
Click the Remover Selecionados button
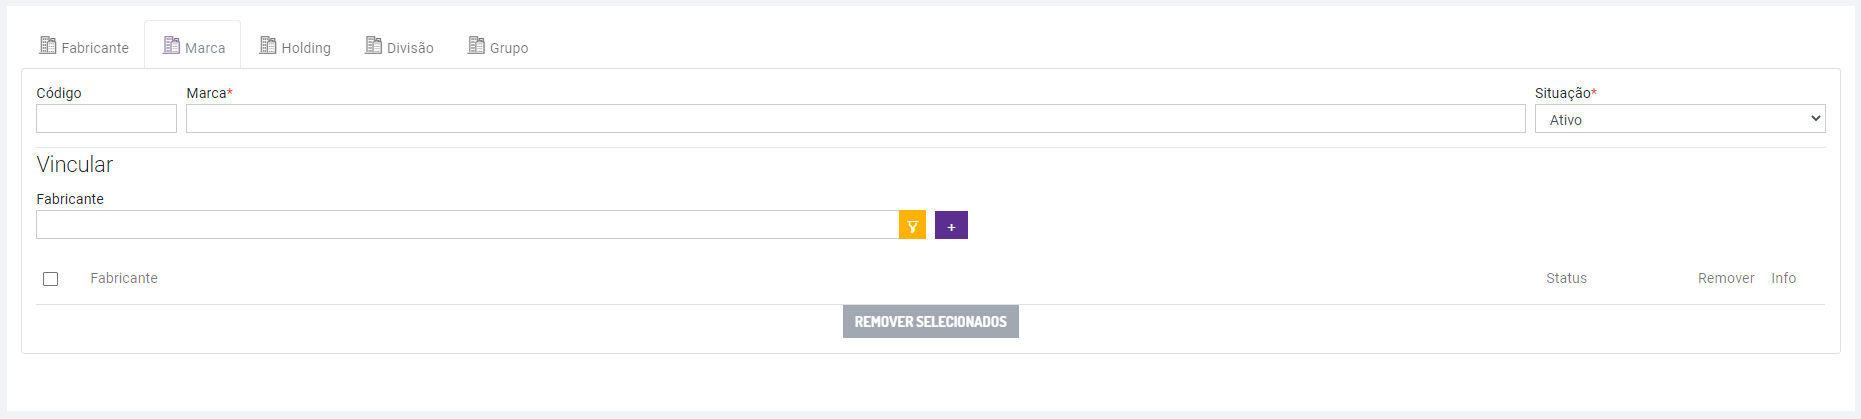click(x=930, y=322)
